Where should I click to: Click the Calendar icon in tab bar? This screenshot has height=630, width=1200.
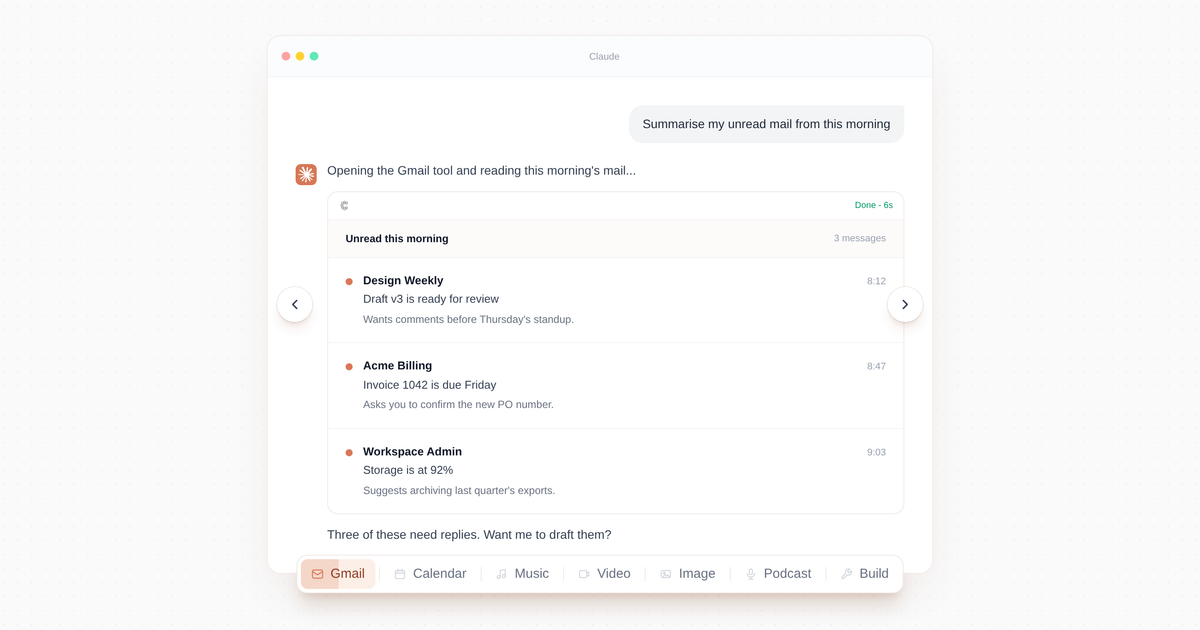pos(400,574)
